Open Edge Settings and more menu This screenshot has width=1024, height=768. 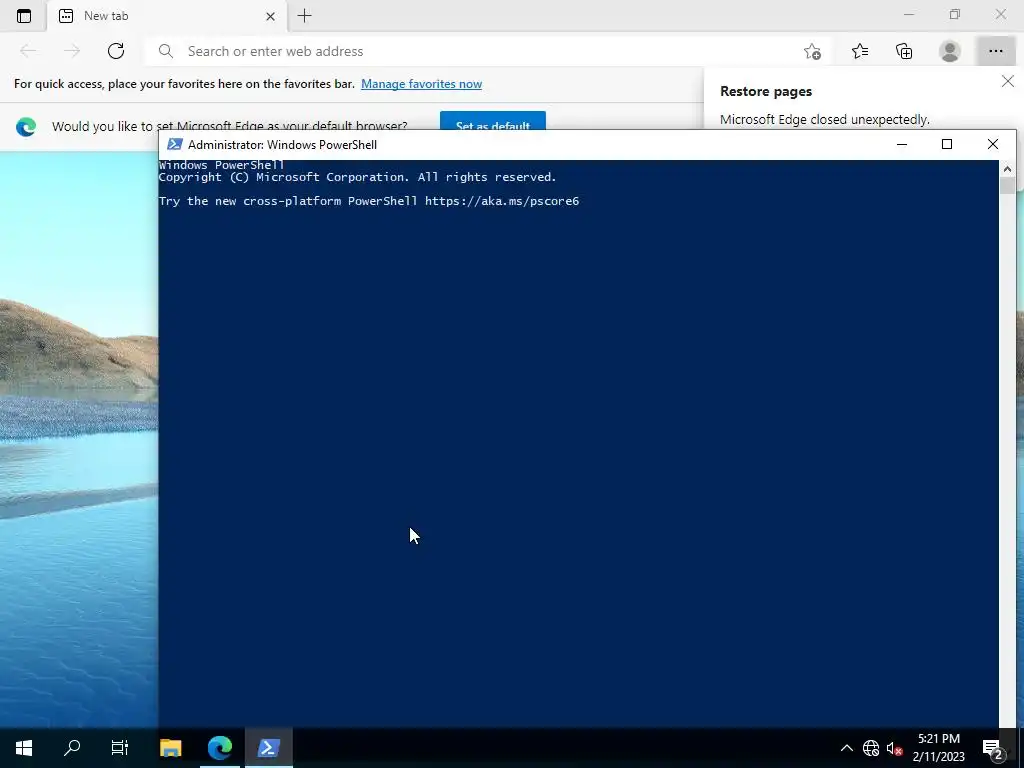[995, 51]
